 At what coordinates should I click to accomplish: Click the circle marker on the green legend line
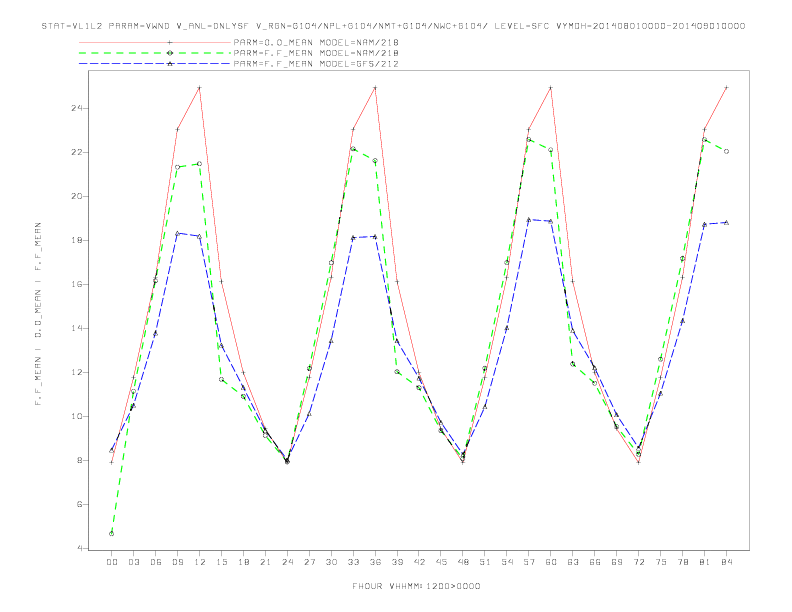[170, 53]
